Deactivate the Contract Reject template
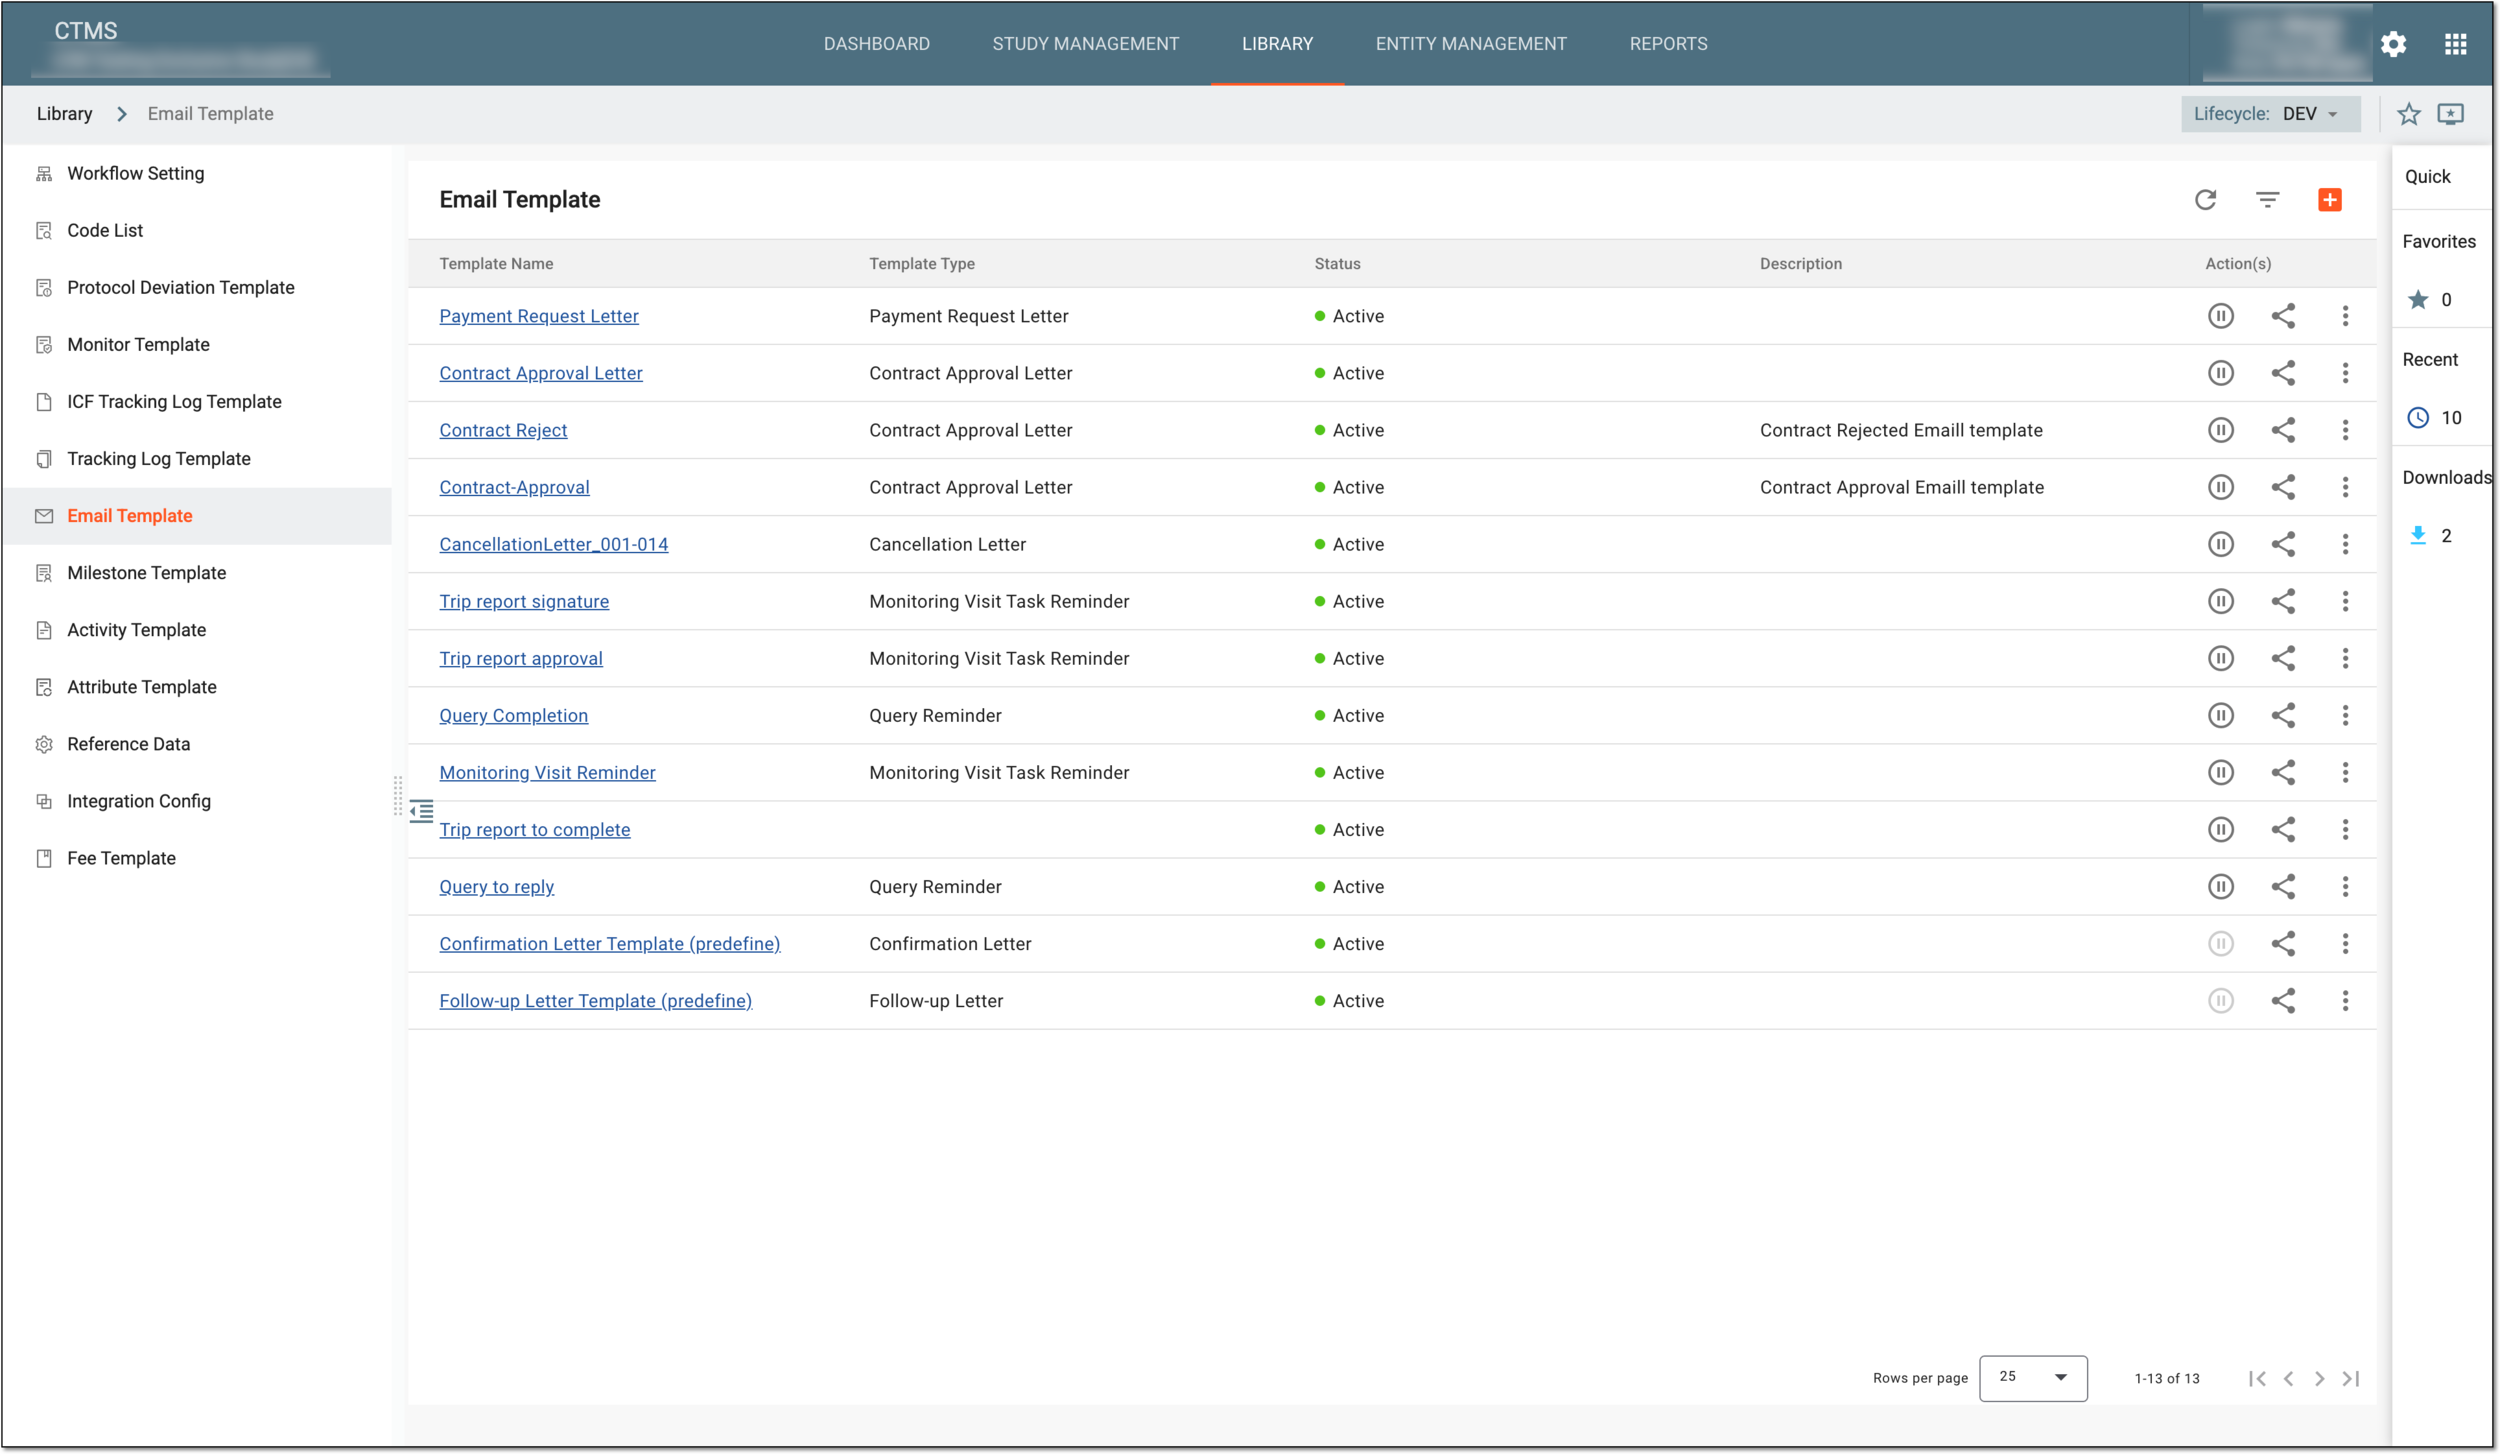 pos(2220,430)
